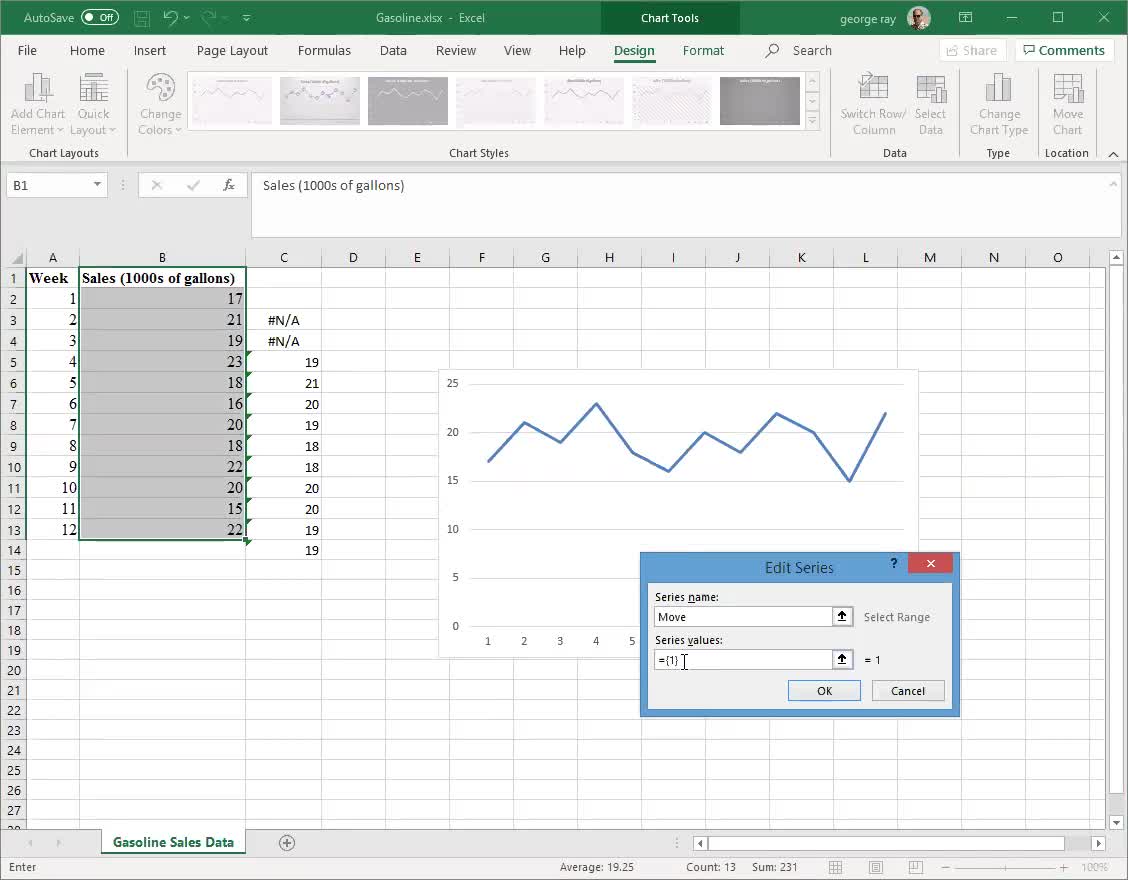Click the Cancel X icon in formula bar
Image resolution: width=1128 pixels, height=880 pixels.
[156, 186]
